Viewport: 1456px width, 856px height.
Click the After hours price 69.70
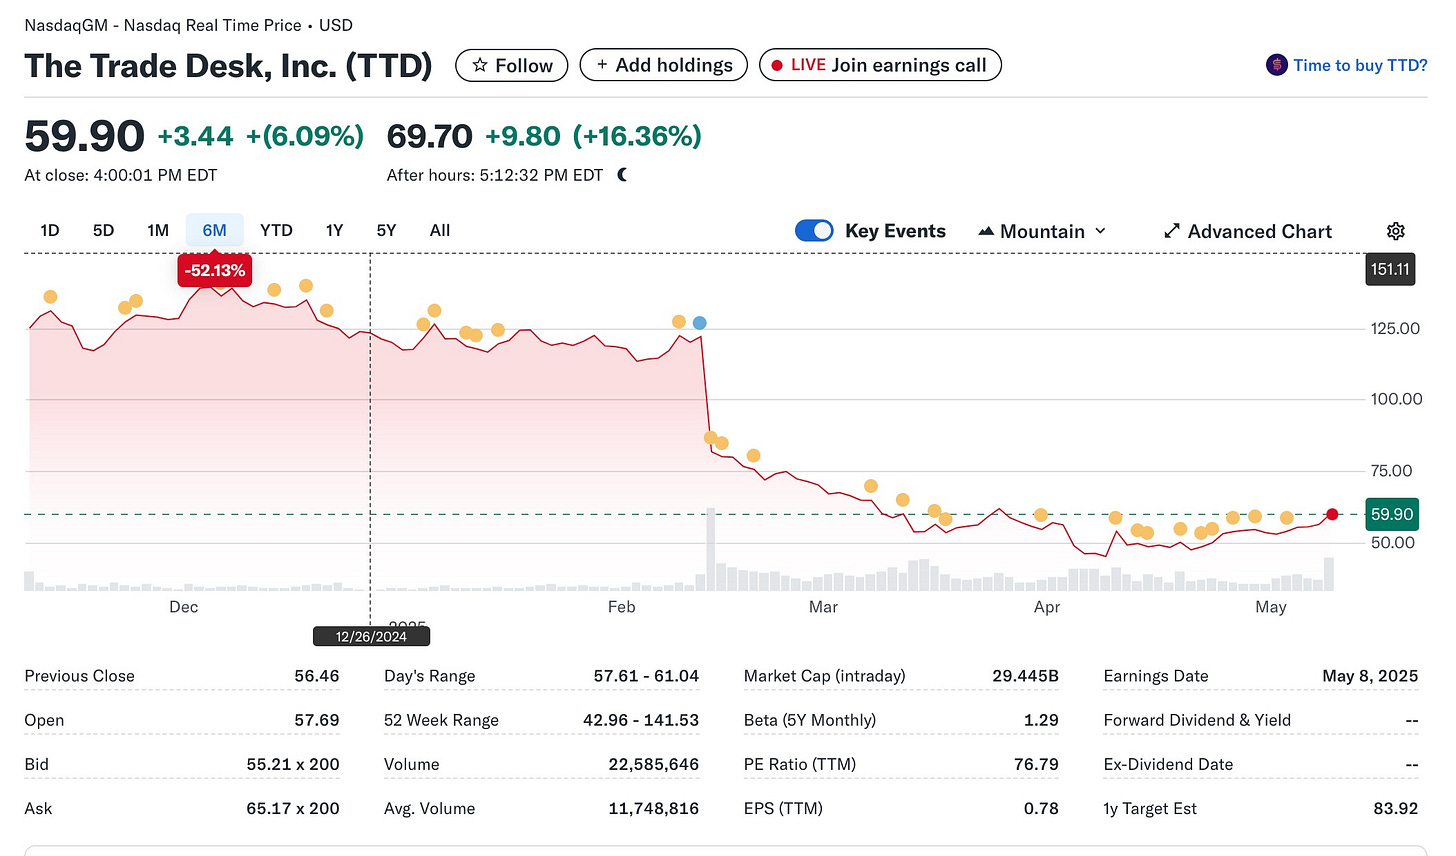coord(430,136)
